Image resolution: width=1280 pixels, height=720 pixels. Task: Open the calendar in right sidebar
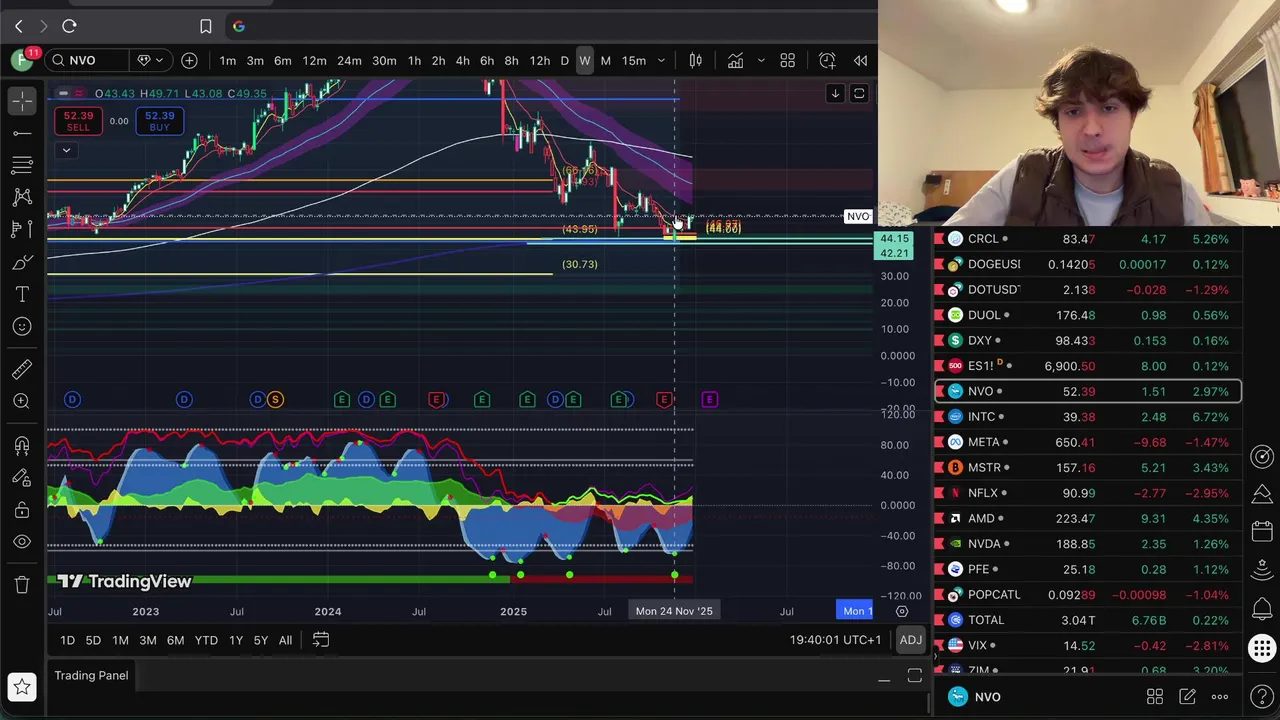(x=1262, y=531)
